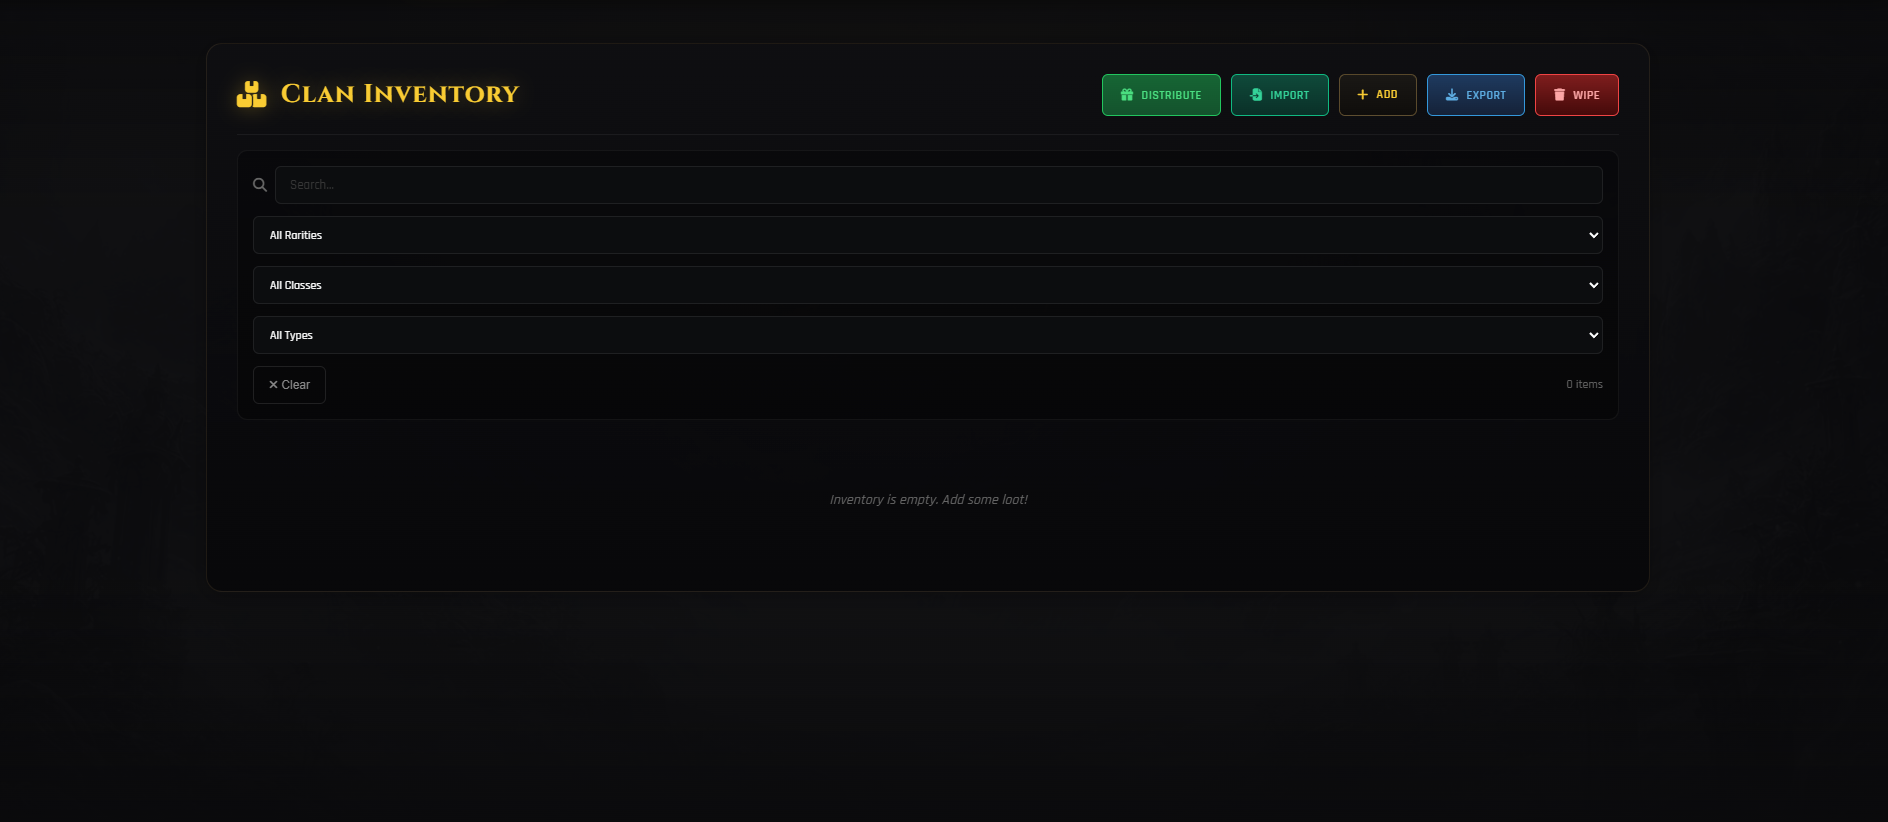Open the All Types dropdown

tap(927, 335)
